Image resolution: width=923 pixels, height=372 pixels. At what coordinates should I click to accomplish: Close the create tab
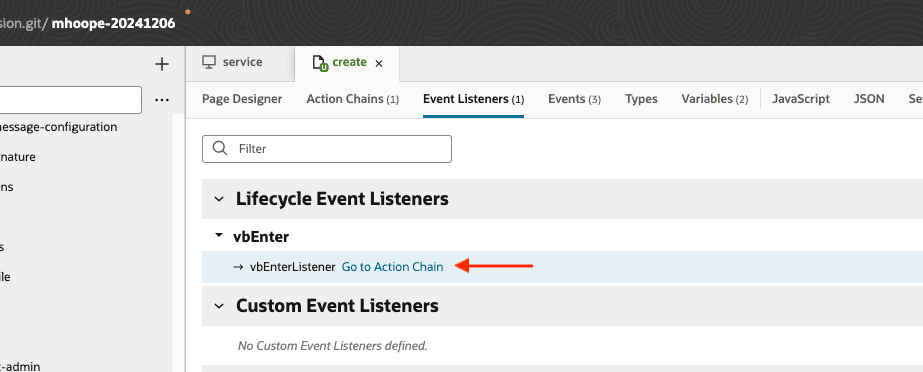[379, 64]
